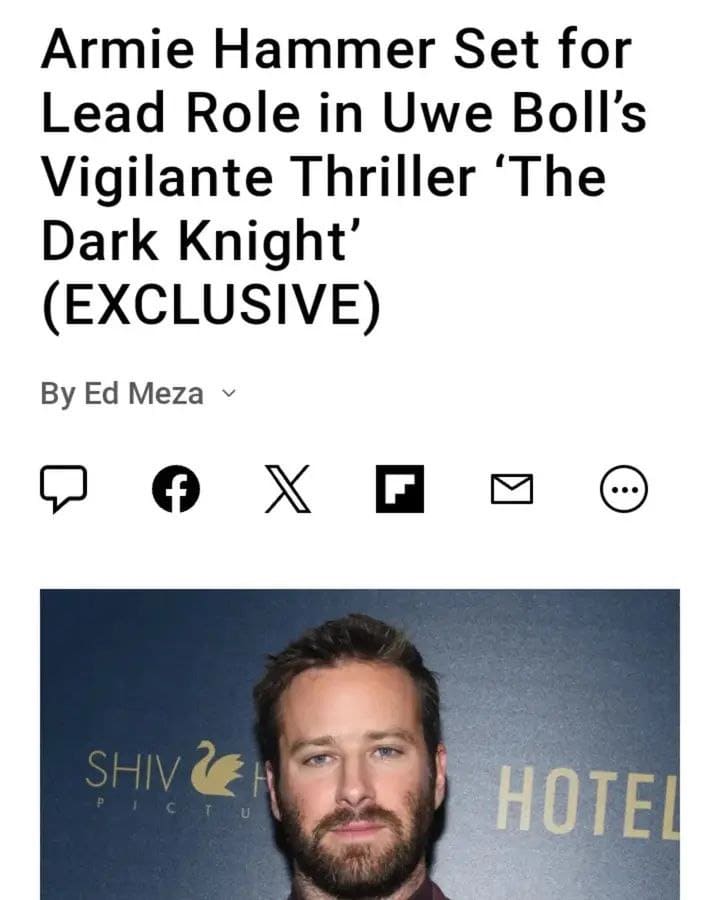This screenshot has width=720, height=900.
Task: Open comments via the speech bubble icon
Action: tap(63, 488)
